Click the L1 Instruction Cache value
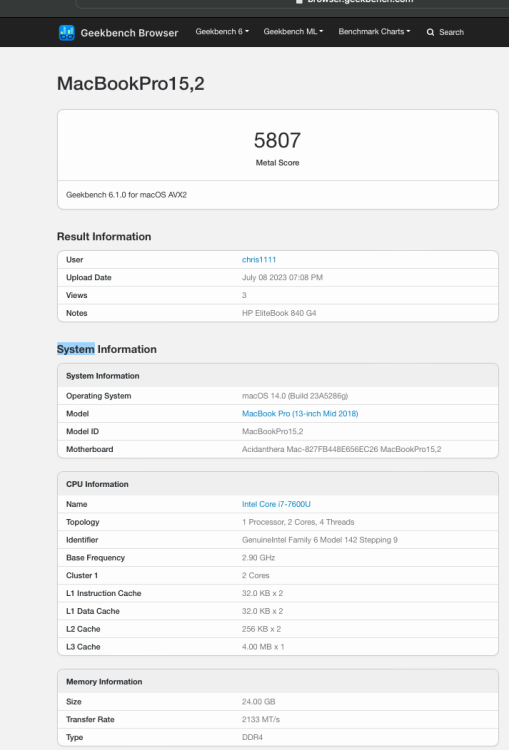Image resolution: width=509 pixels, height=750 pixels. tap(262, 593)
